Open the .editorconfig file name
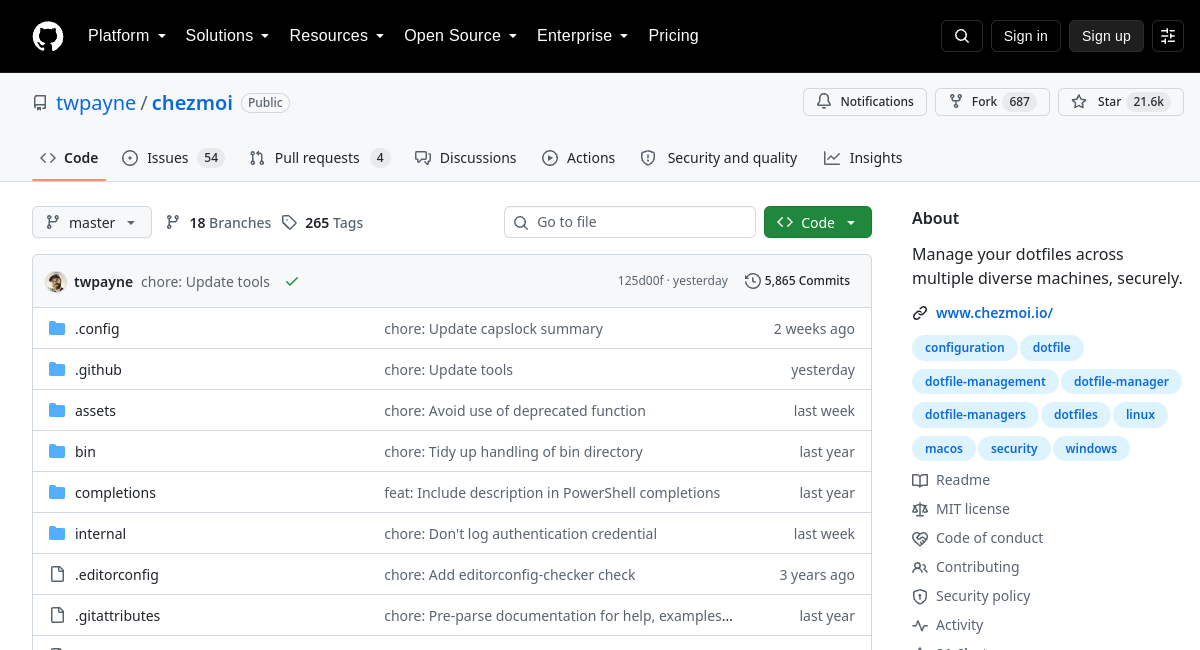This screenshot has height=650, width=1200. click(x=117, y=575)
